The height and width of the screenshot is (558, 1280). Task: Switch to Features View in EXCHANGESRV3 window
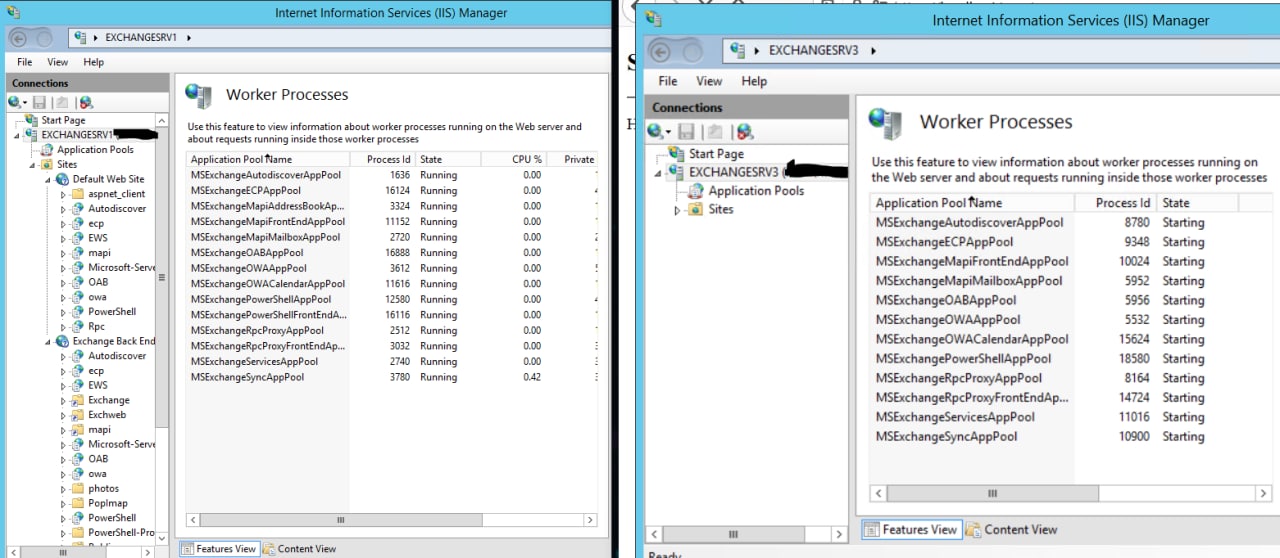pos(911,530)
